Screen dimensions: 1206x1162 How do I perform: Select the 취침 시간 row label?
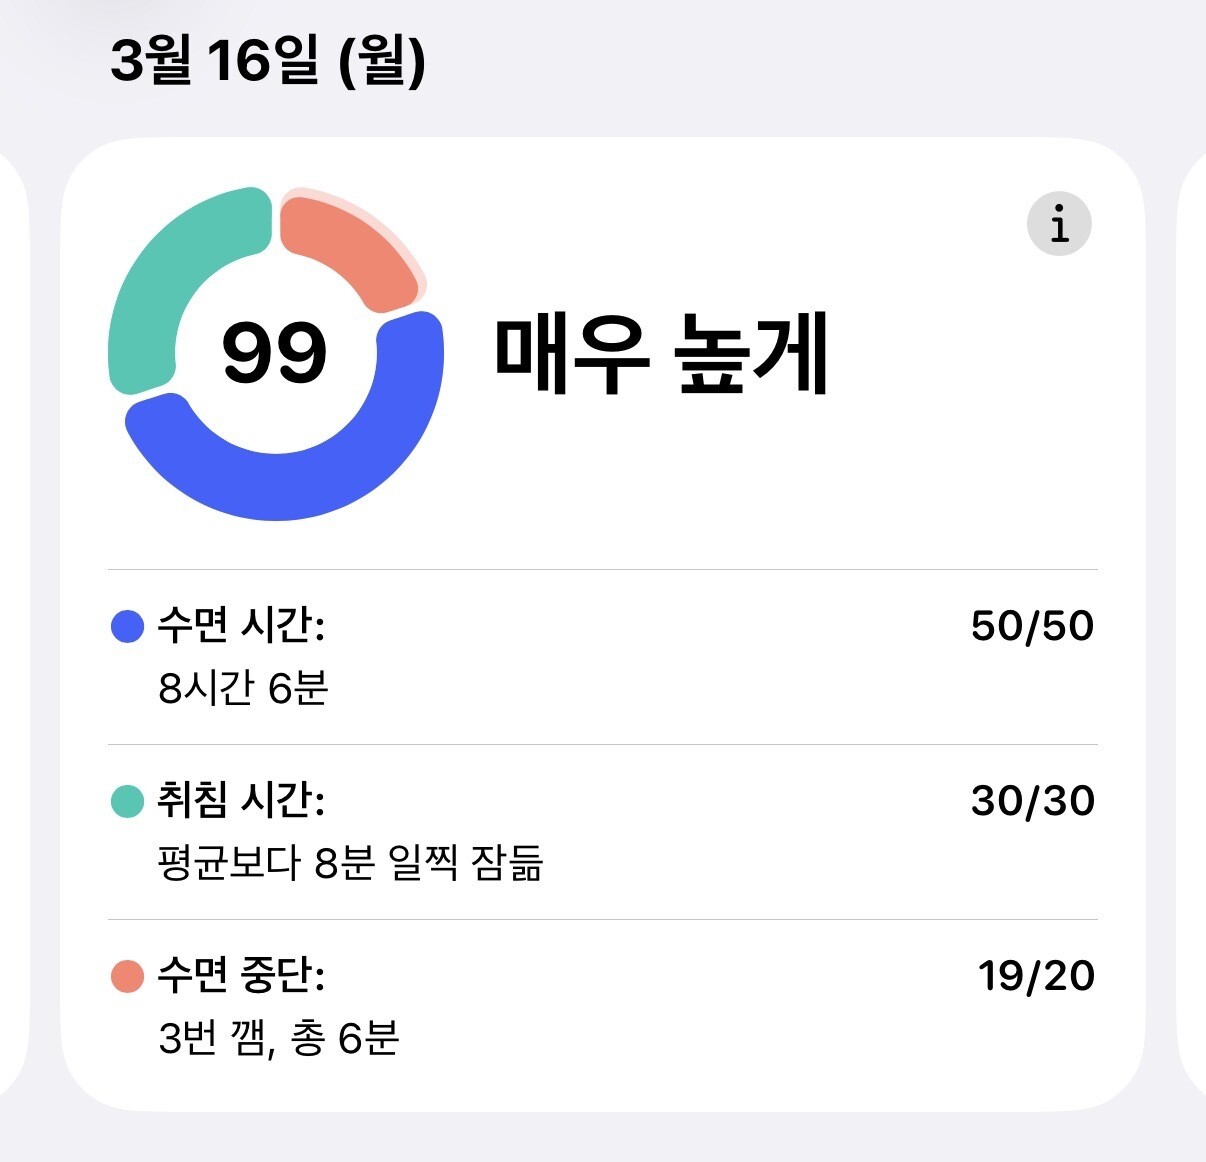(241, 801)
